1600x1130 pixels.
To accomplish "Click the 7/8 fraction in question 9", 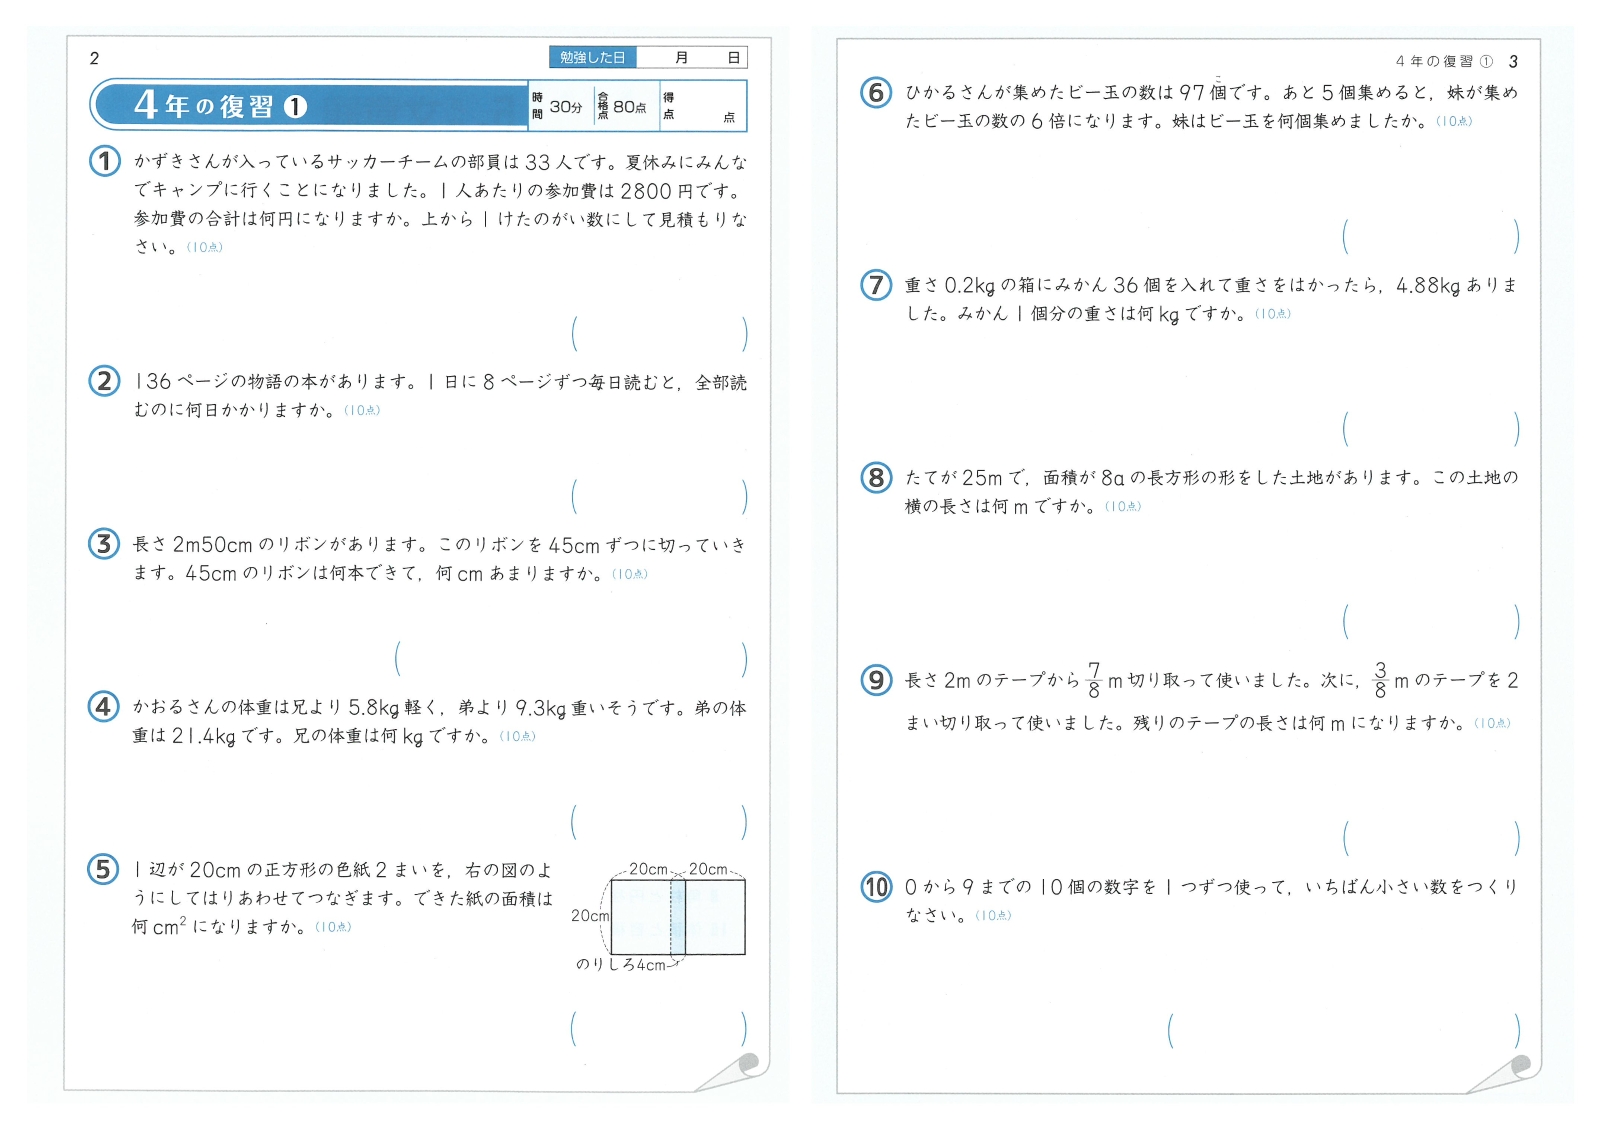I will 1094,680.
